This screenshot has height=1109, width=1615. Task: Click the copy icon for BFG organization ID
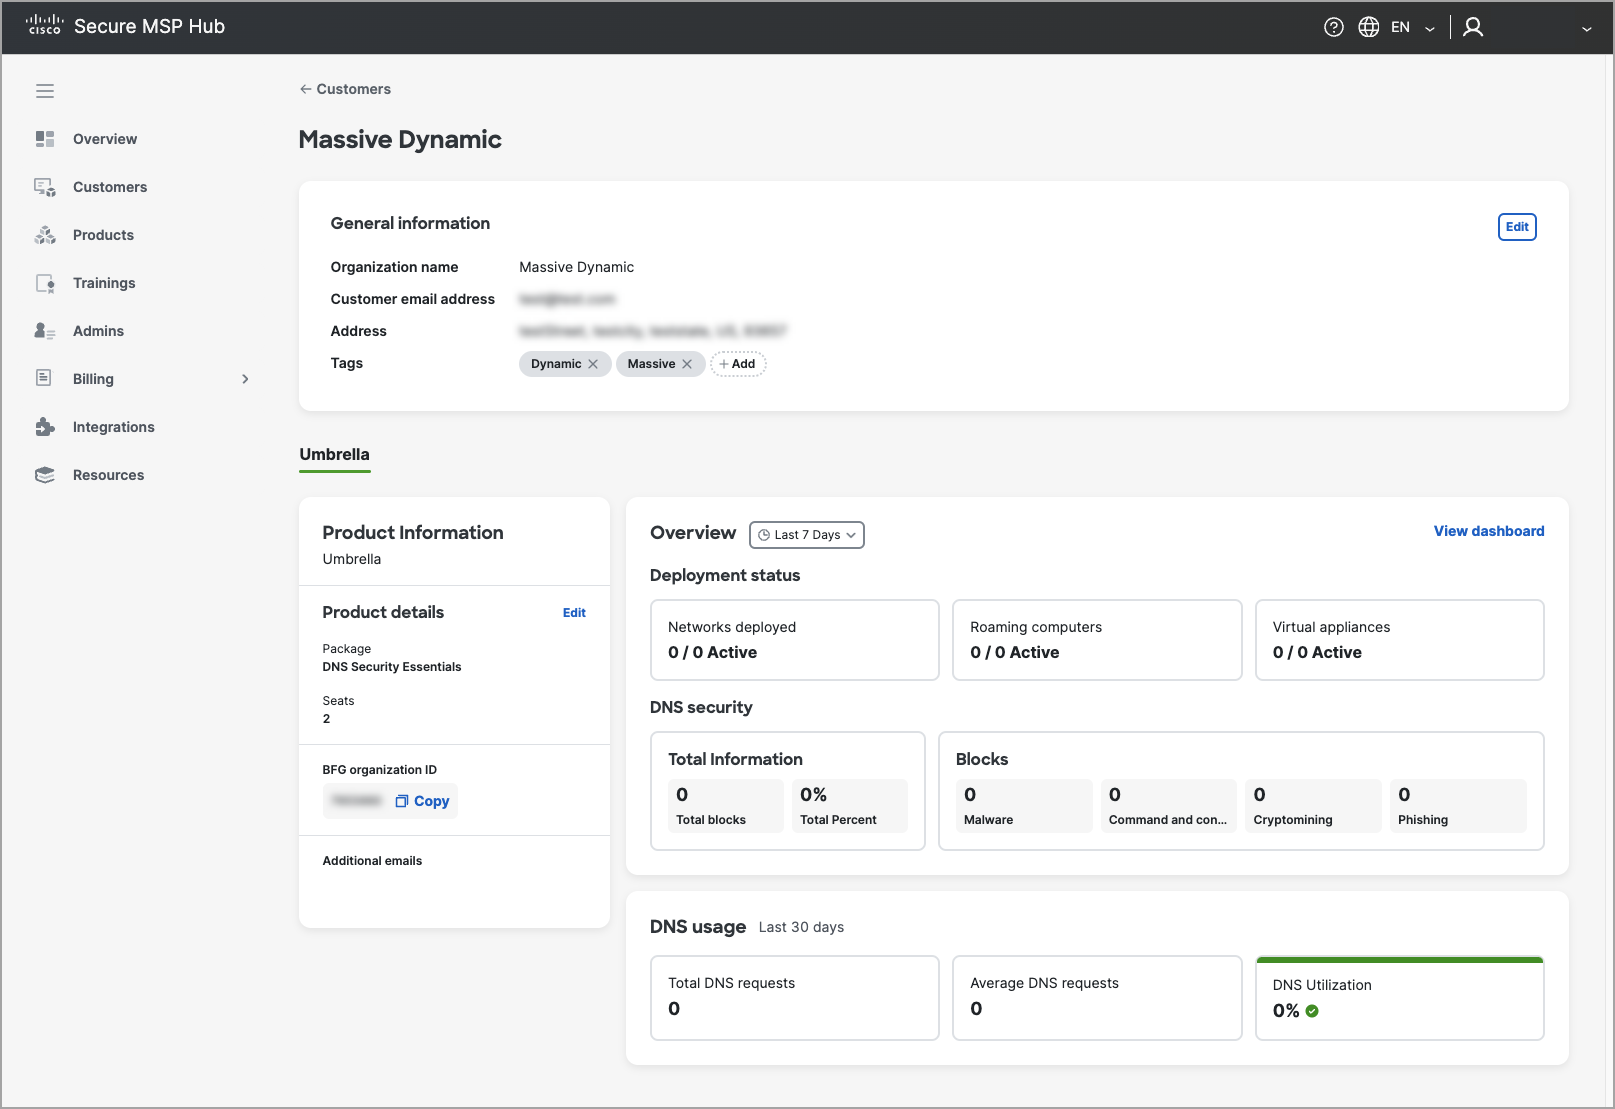[x=402, y=801]
